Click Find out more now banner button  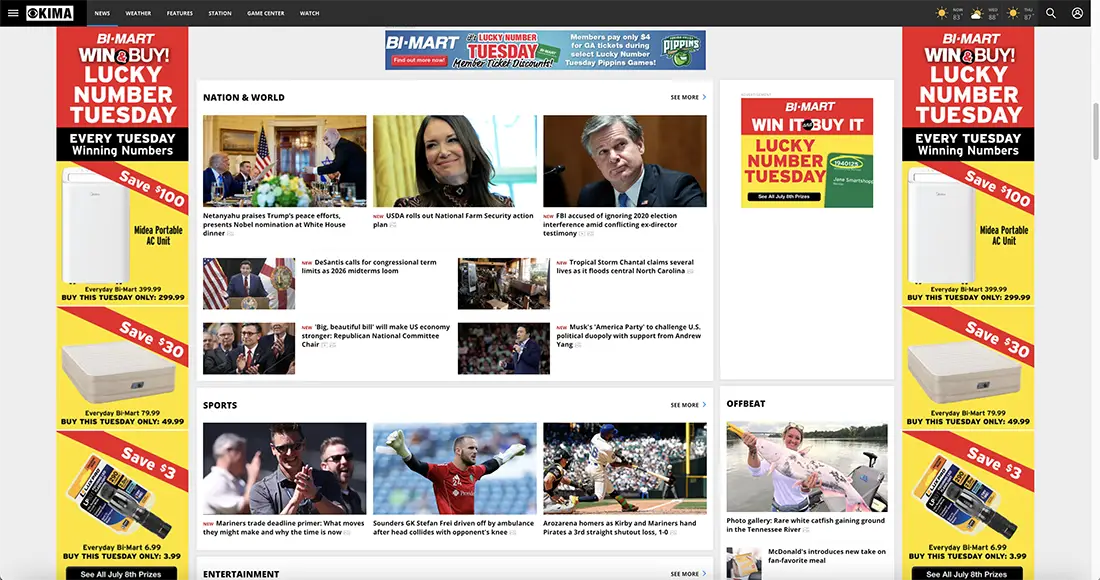click(x=419, y=60)
